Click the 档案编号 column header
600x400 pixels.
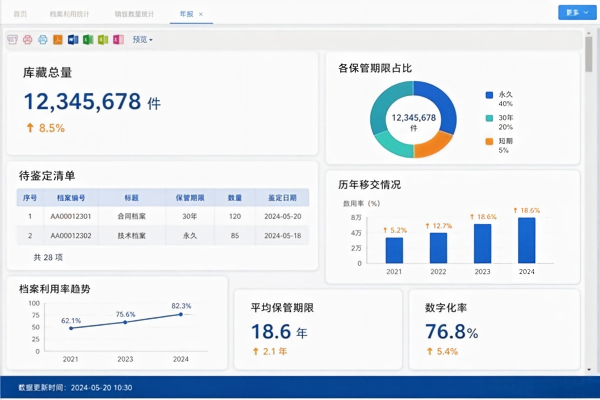(x=71, y=198)
